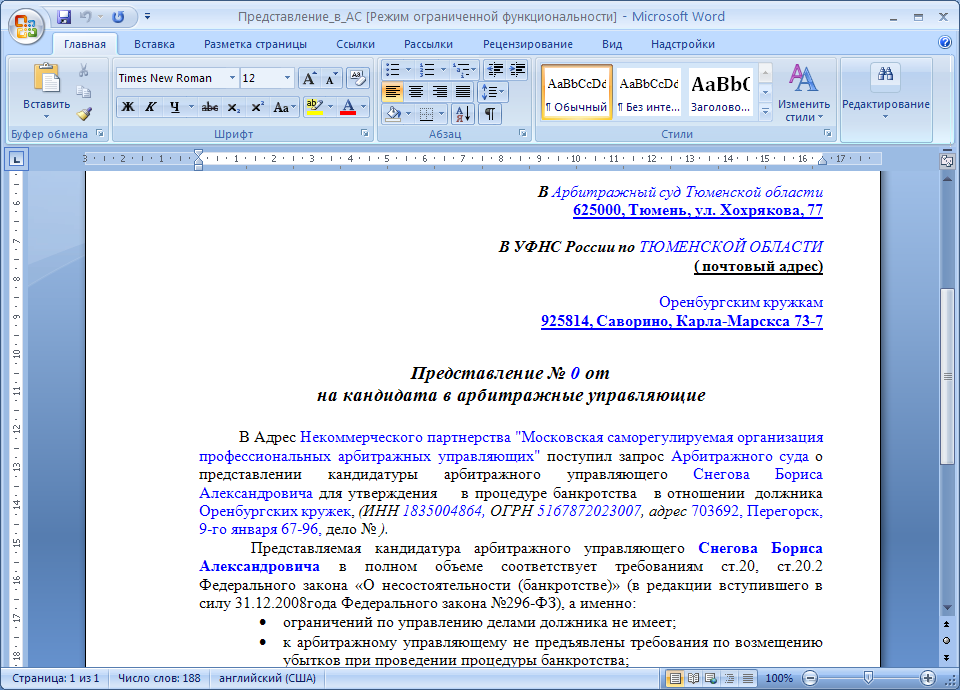This screenshot has width=960, height=690.
Task: Click the Increase Indent icon
Action: [517, 70]
